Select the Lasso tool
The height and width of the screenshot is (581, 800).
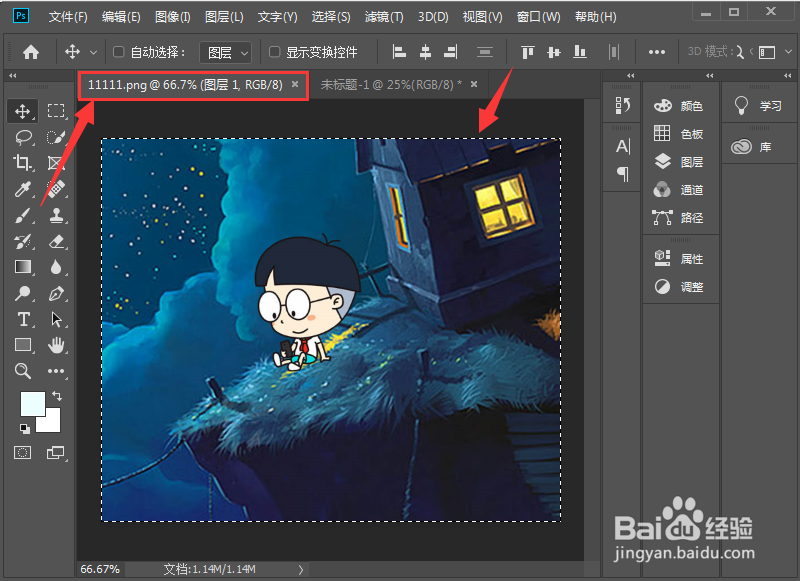(23, 137)
